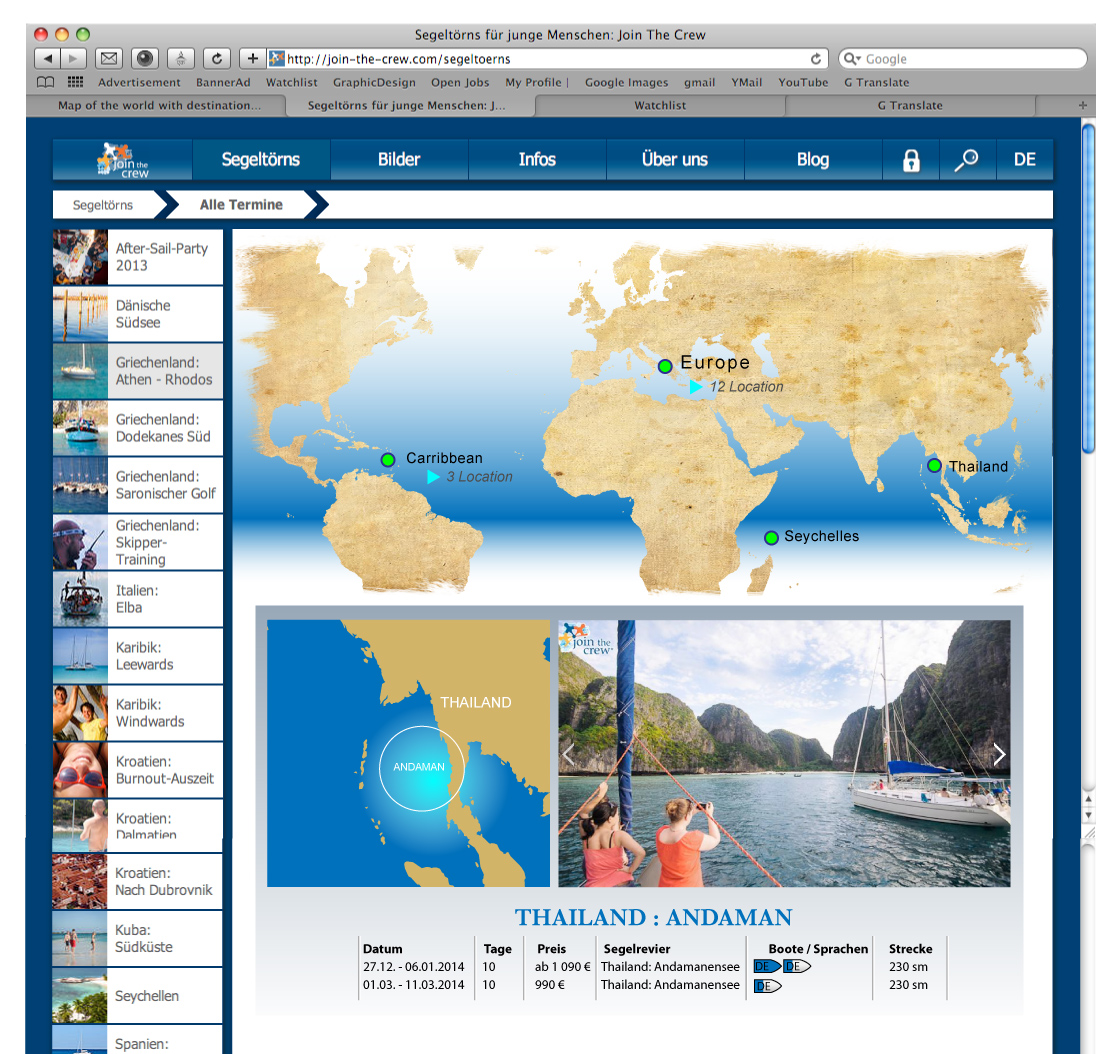The height and width of the screenshot is (1054, 1114).
Task: Open the Bilder navigation menu
Action: [399, 160]
